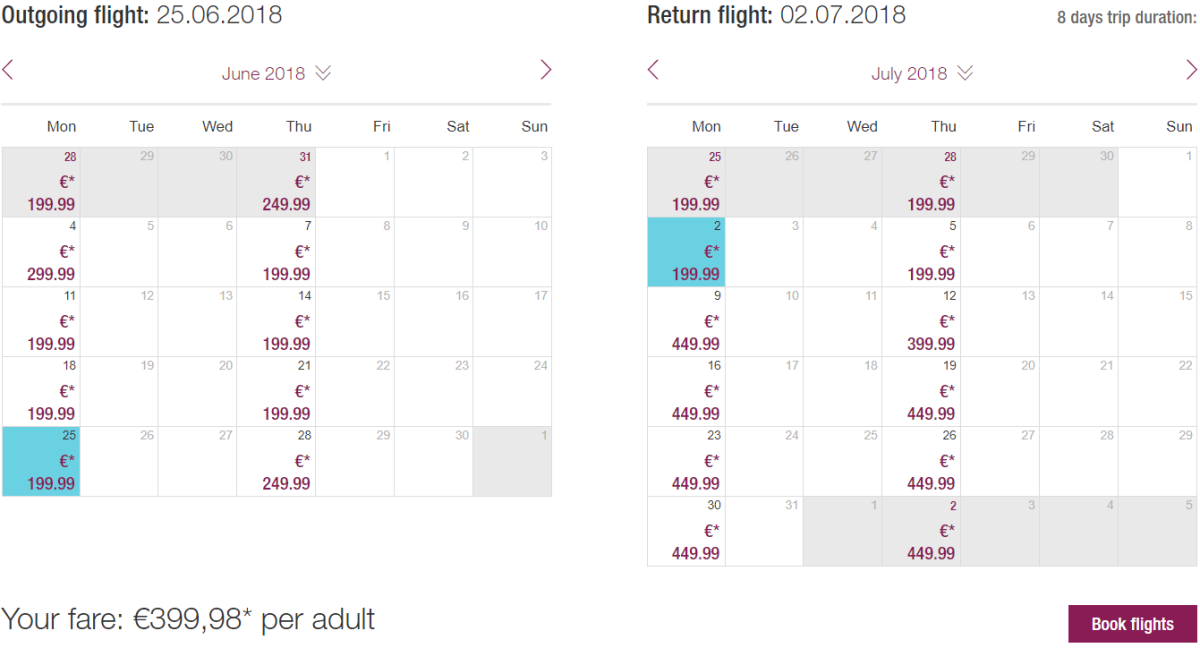Select return flight on July 19
Image resolution: width=1200 pixels, height=648 pixels.
[922, 392]
